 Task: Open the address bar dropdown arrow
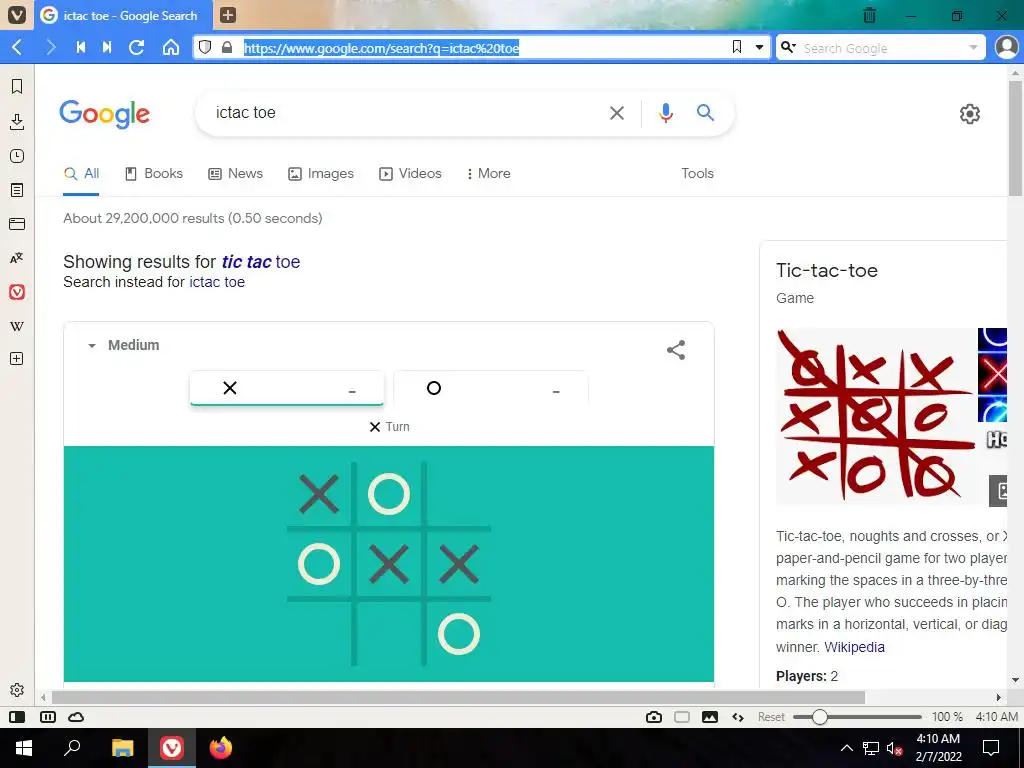759,47
